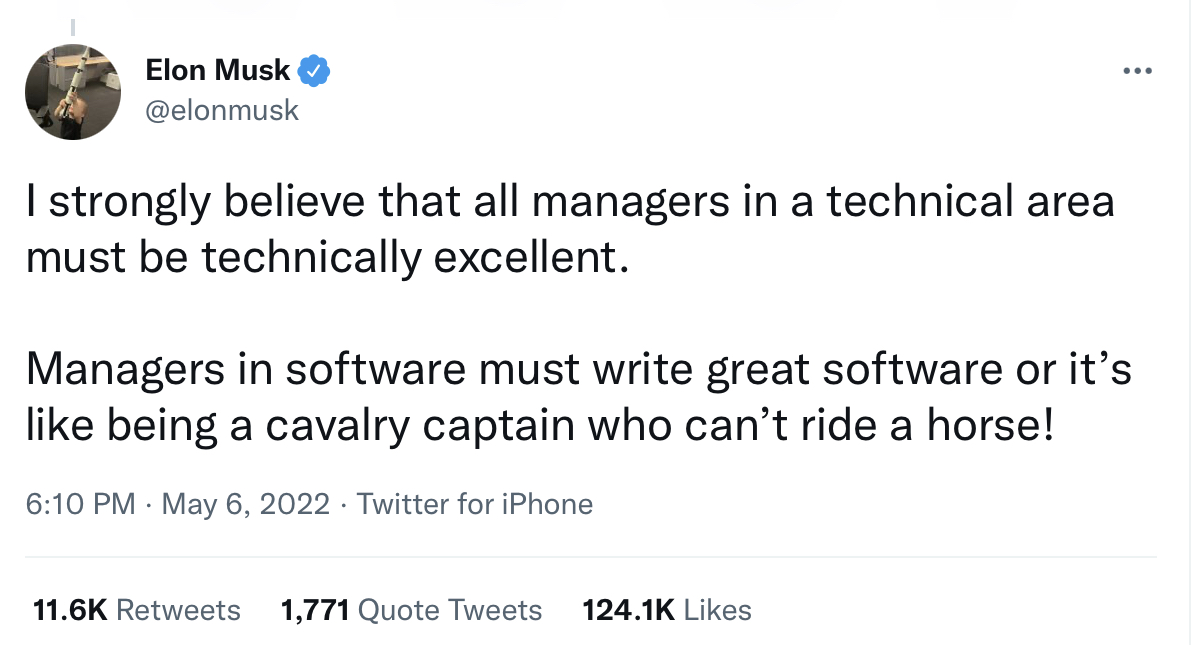The height and width of the screenshot is (645, 1192).
Task: Open the Twitter for iPhone source link
Action: pyautogui.click(x=474, y=504)
